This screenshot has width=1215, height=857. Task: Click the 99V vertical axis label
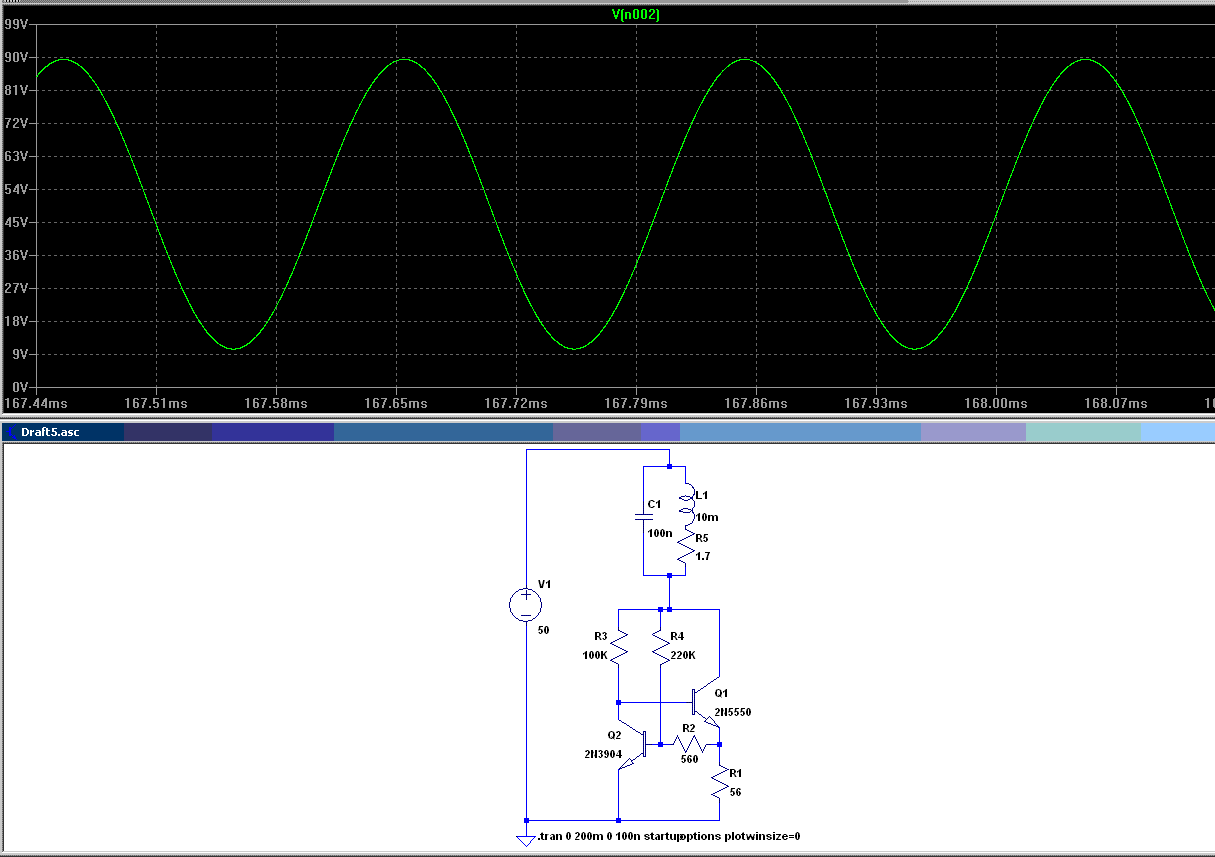(x=16, y=25)
